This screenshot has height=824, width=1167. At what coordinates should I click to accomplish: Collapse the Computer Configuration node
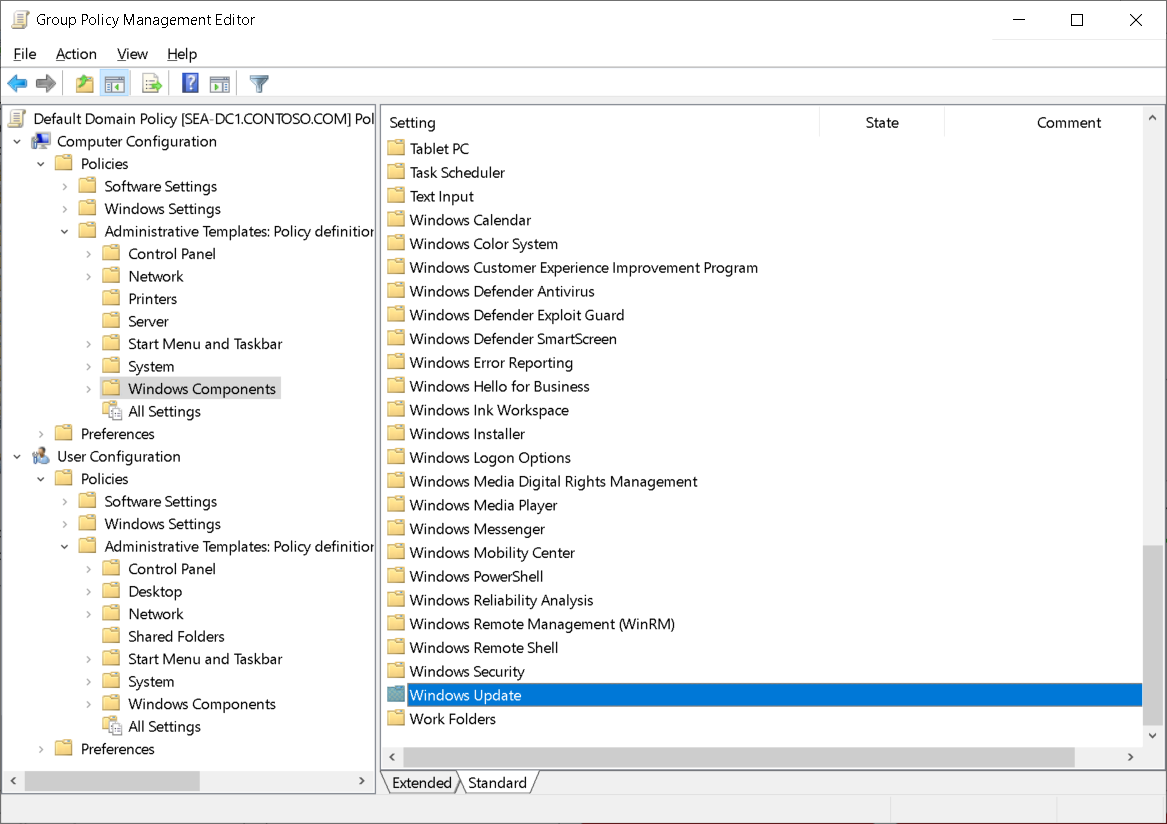[x=17, y=141]
